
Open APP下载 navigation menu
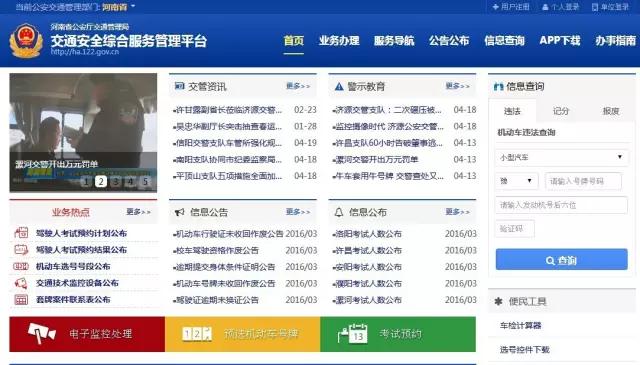(x=560, y=40)
